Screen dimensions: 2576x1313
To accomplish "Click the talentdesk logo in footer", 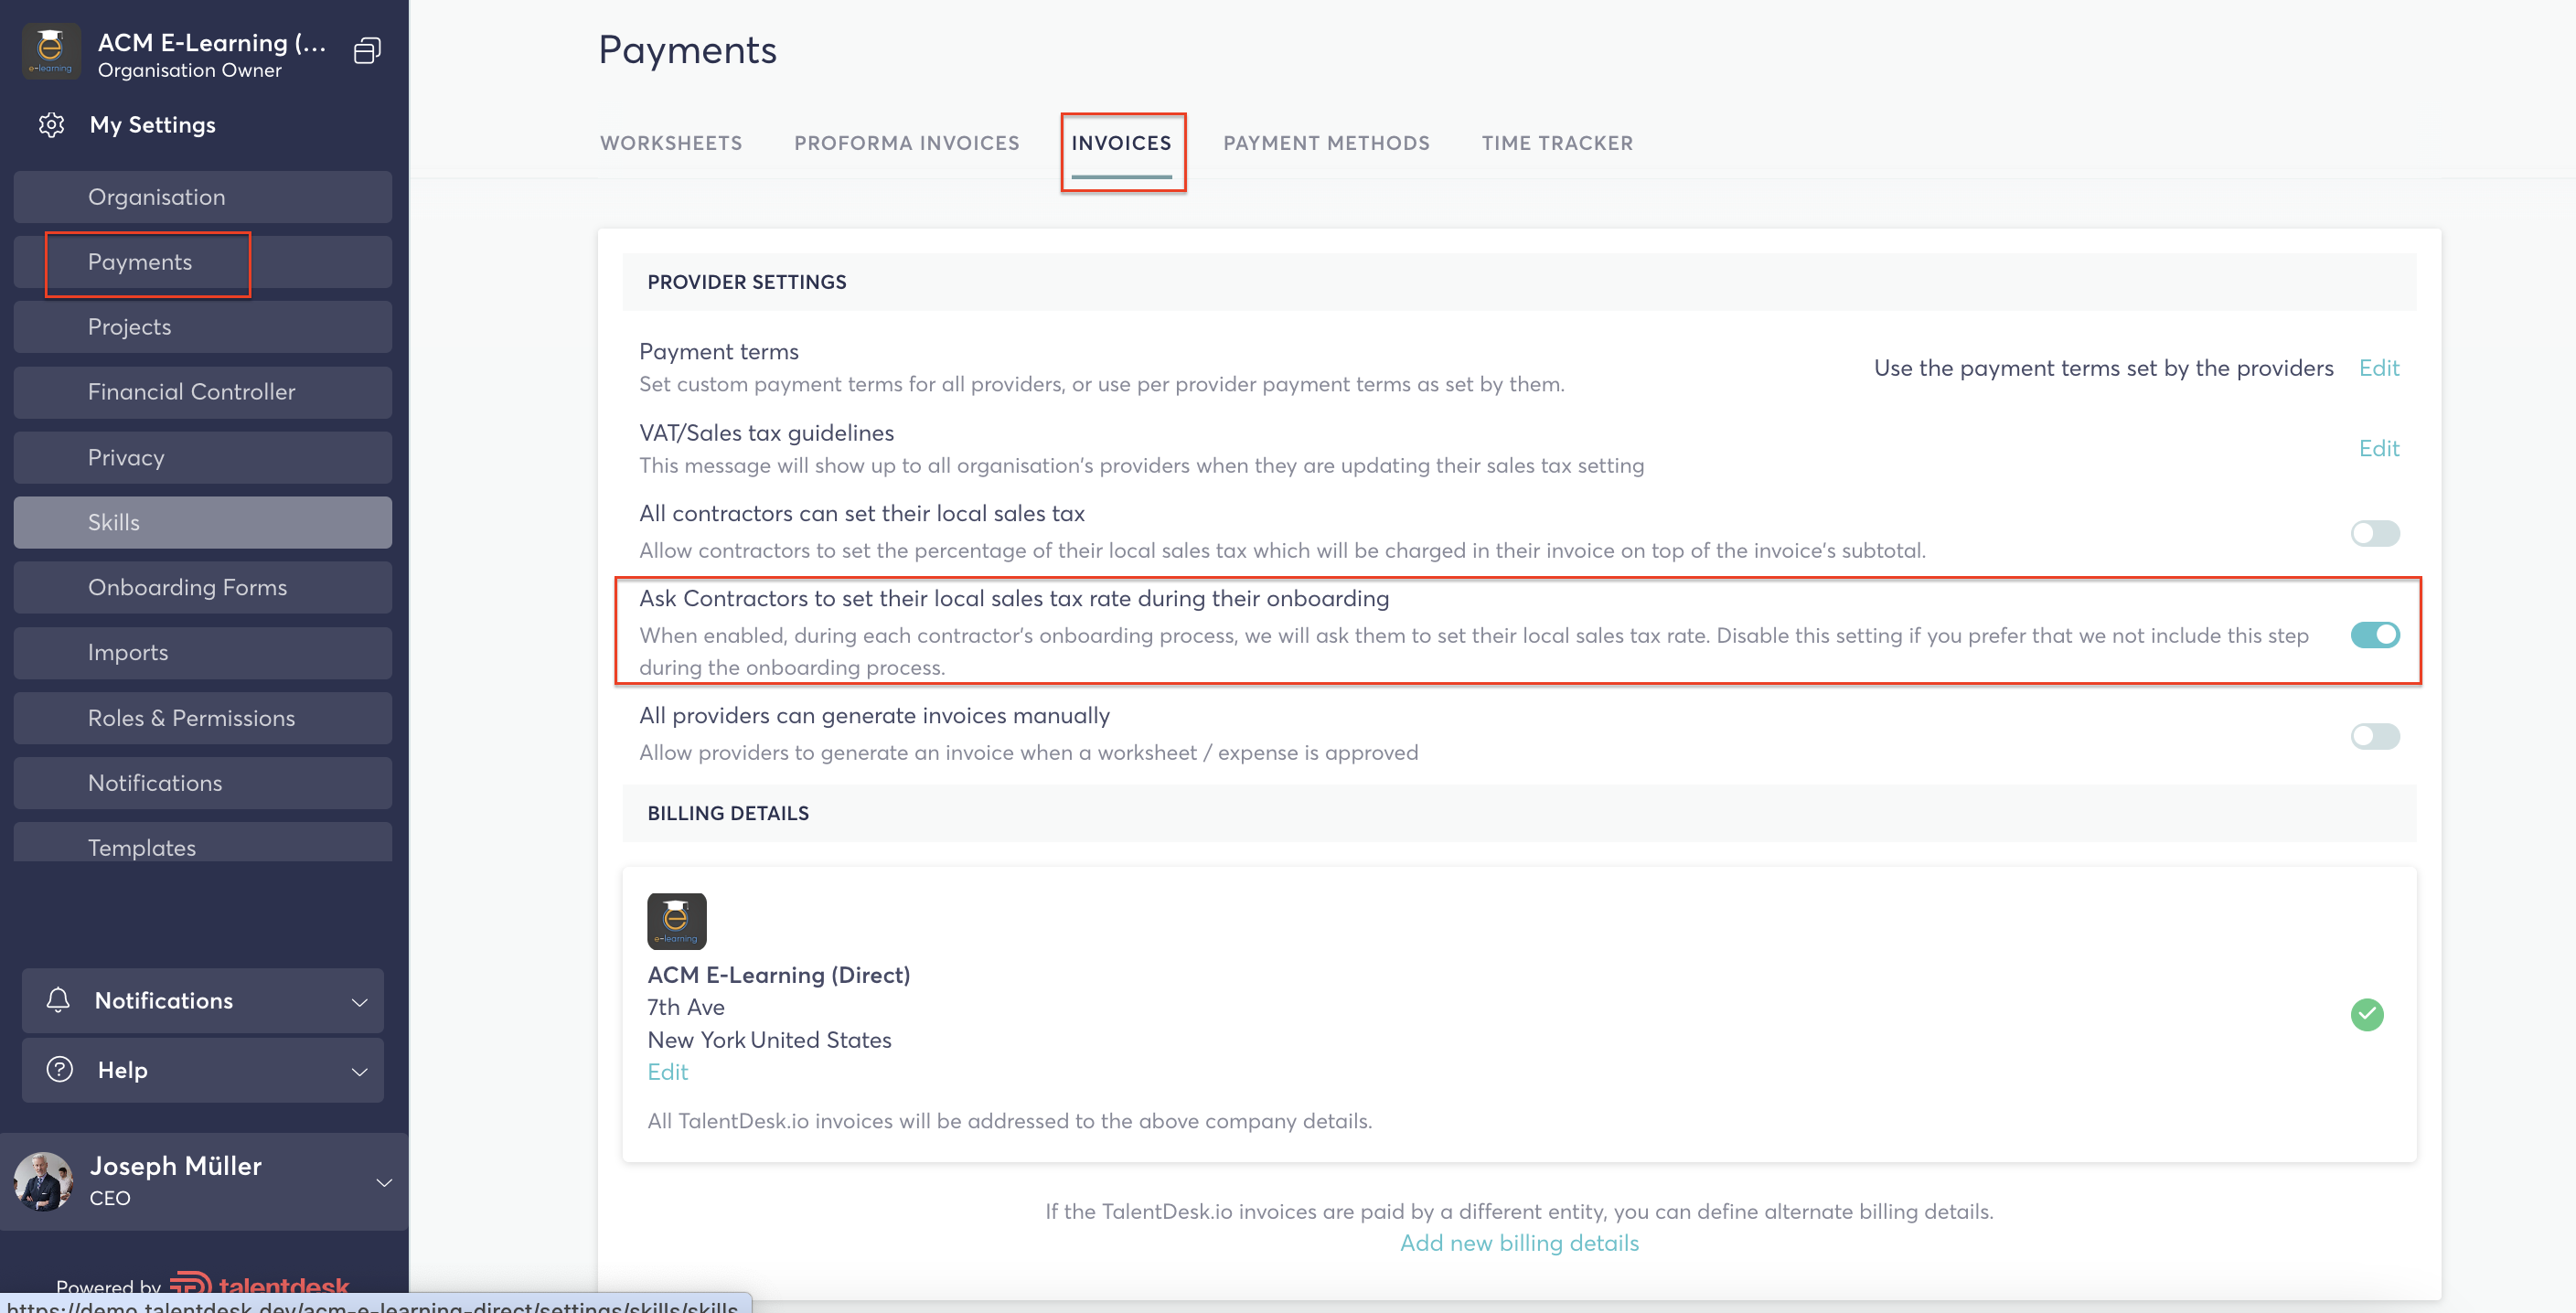I will pos(259,1285).
